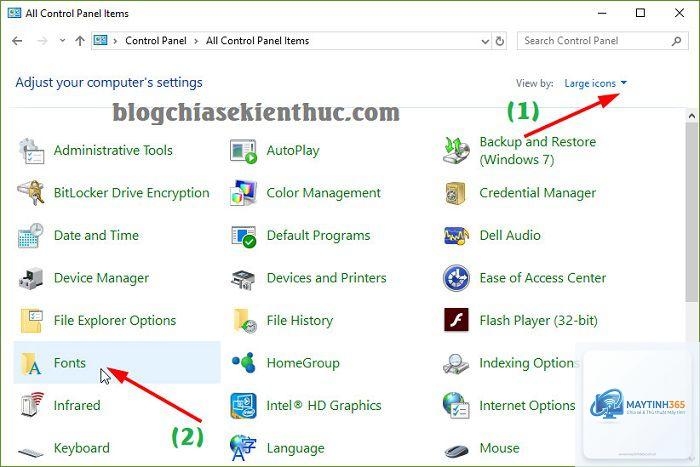
Task: Open the BitLocker Drive Encryption icon
Action: tap(30, 193)
